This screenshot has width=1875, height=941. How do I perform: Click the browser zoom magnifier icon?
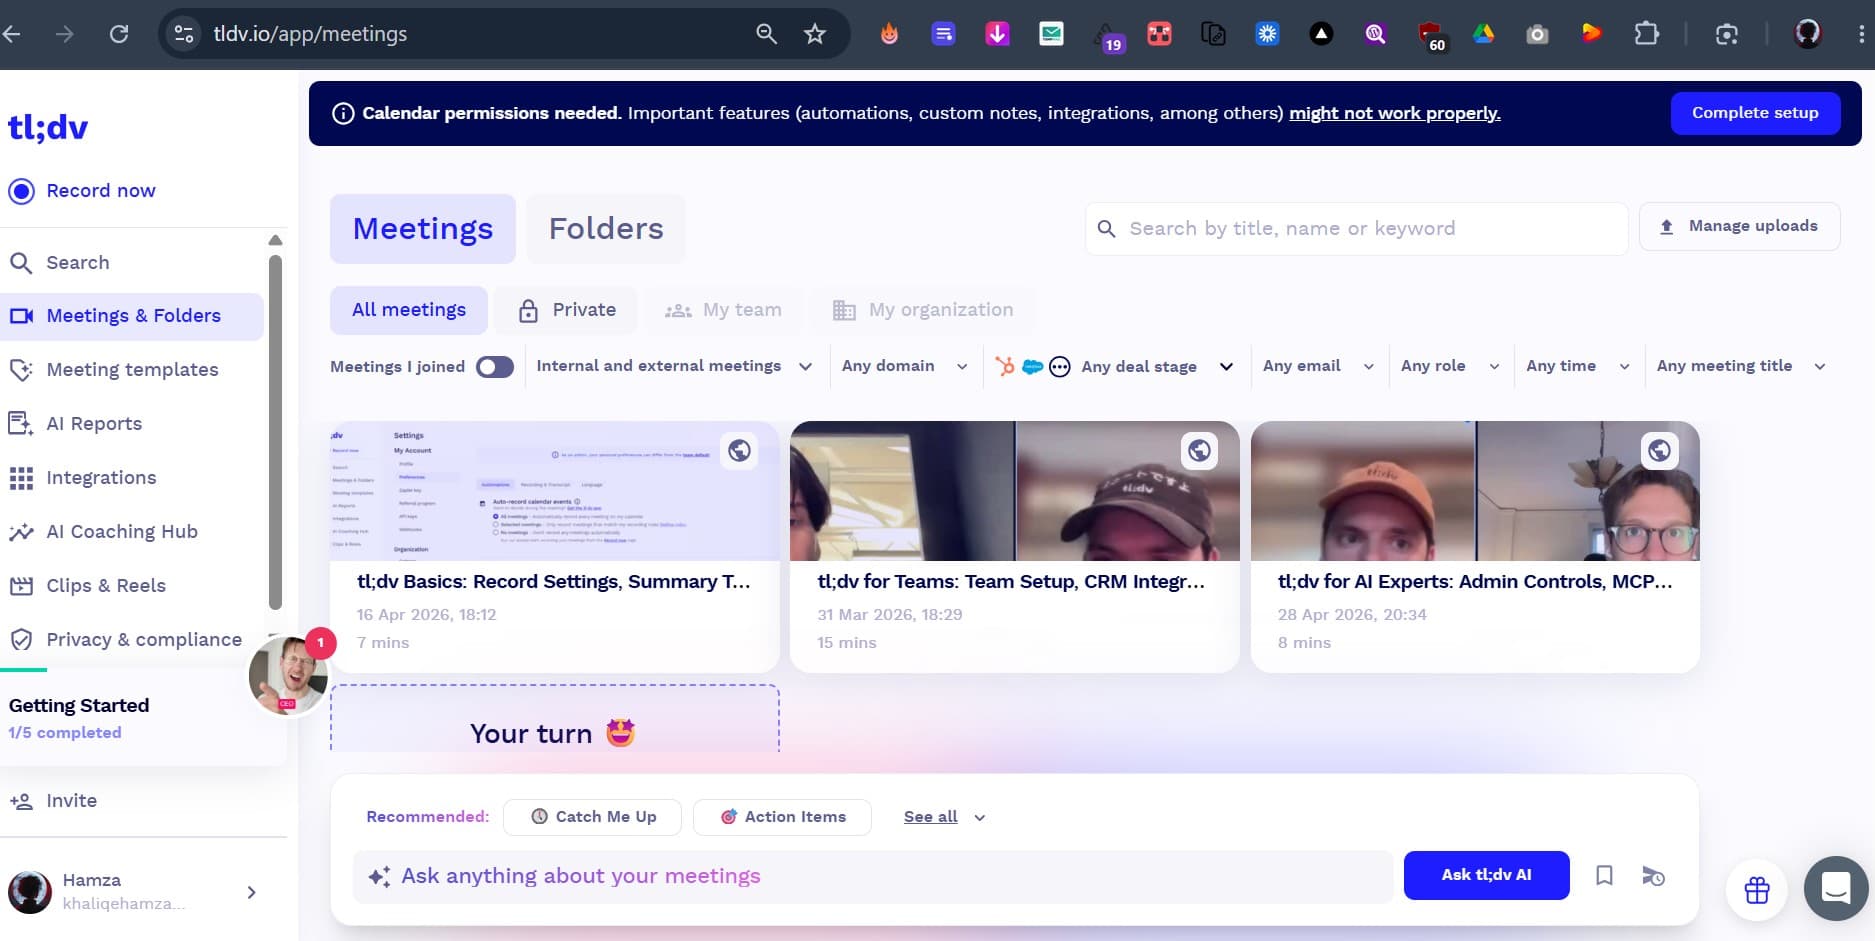click(766, 34)
